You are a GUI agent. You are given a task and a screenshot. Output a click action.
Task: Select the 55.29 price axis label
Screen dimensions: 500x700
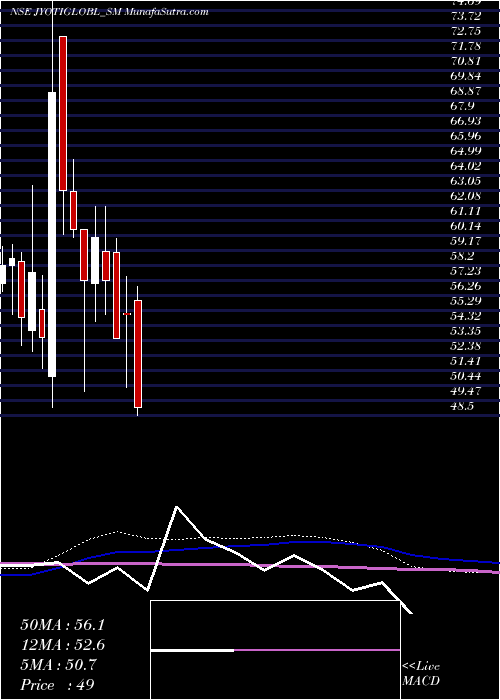[x=466, y=301]
